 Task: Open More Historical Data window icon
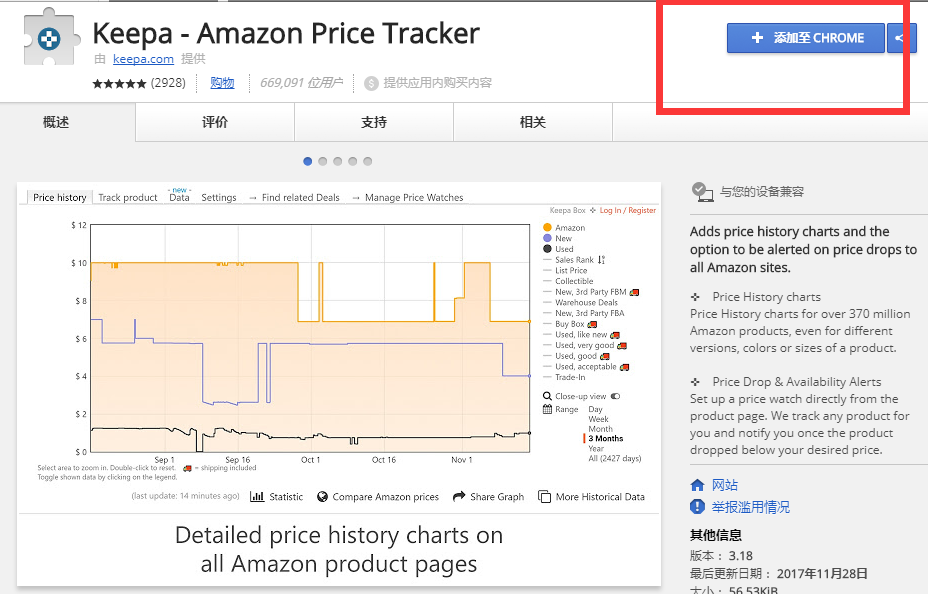544,496
